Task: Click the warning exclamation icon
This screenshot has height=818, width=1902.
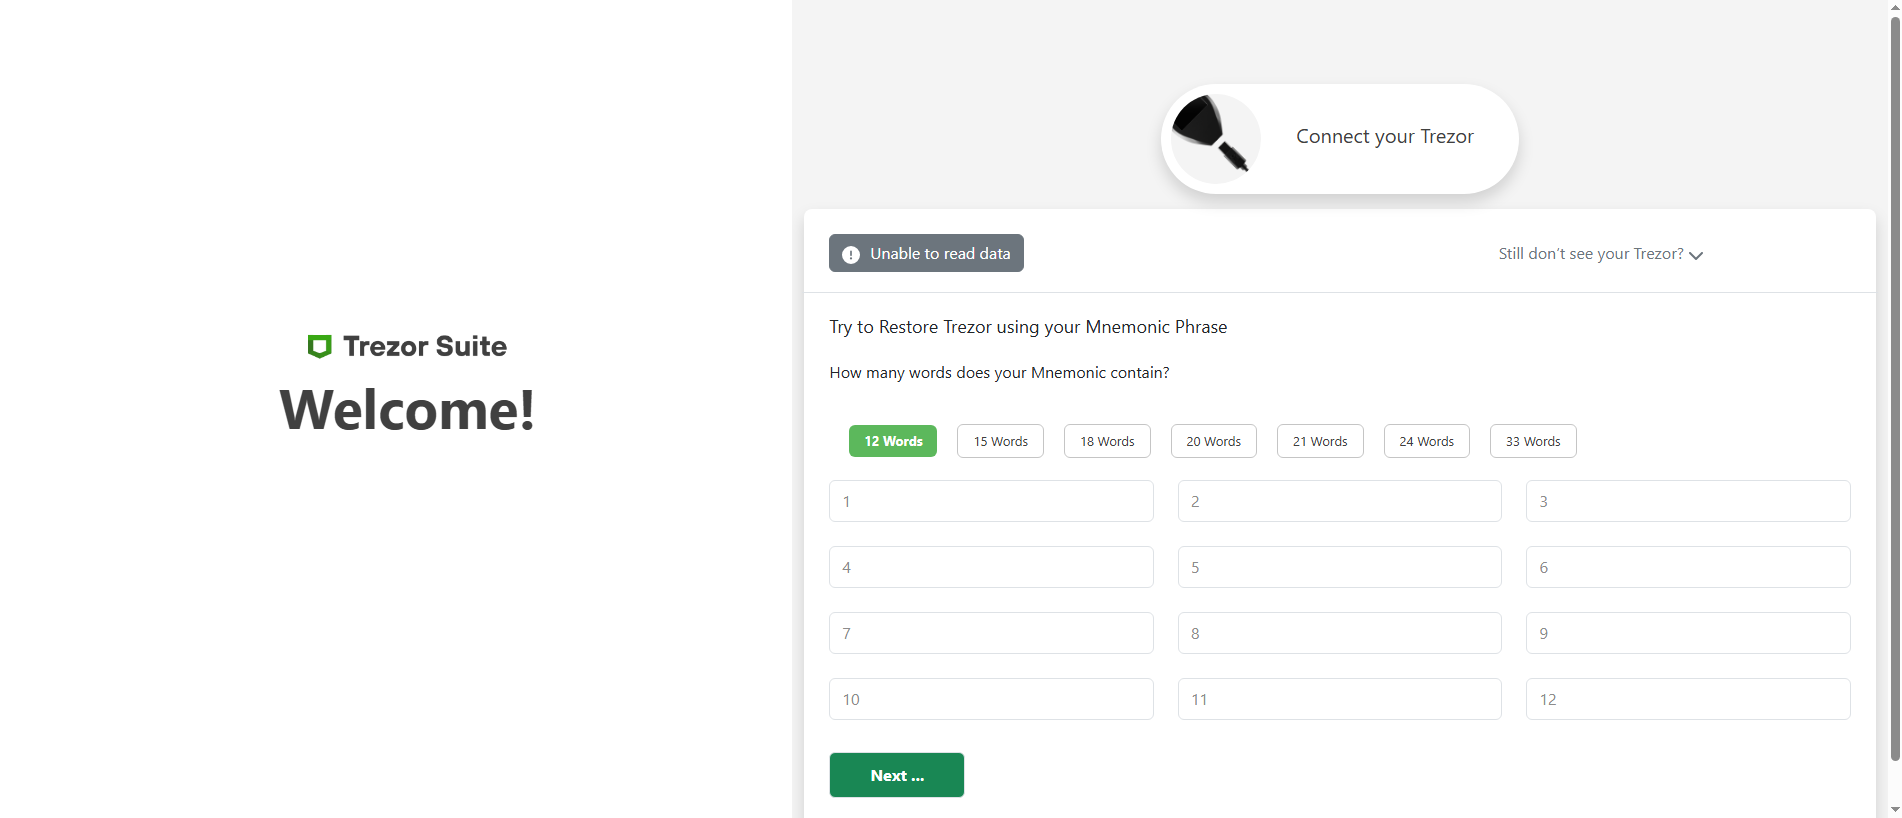Action: tap(851, 254)
